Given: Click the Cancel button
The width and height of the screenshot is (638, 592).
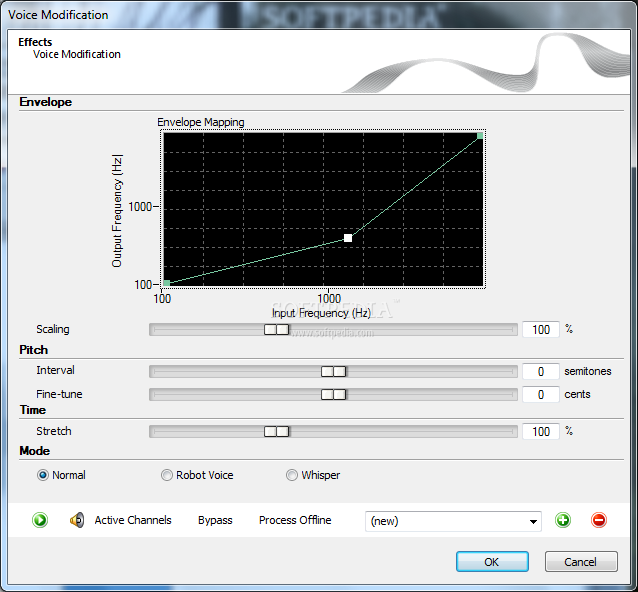Looking at the screenshot, I should click(x=581, y=561).
